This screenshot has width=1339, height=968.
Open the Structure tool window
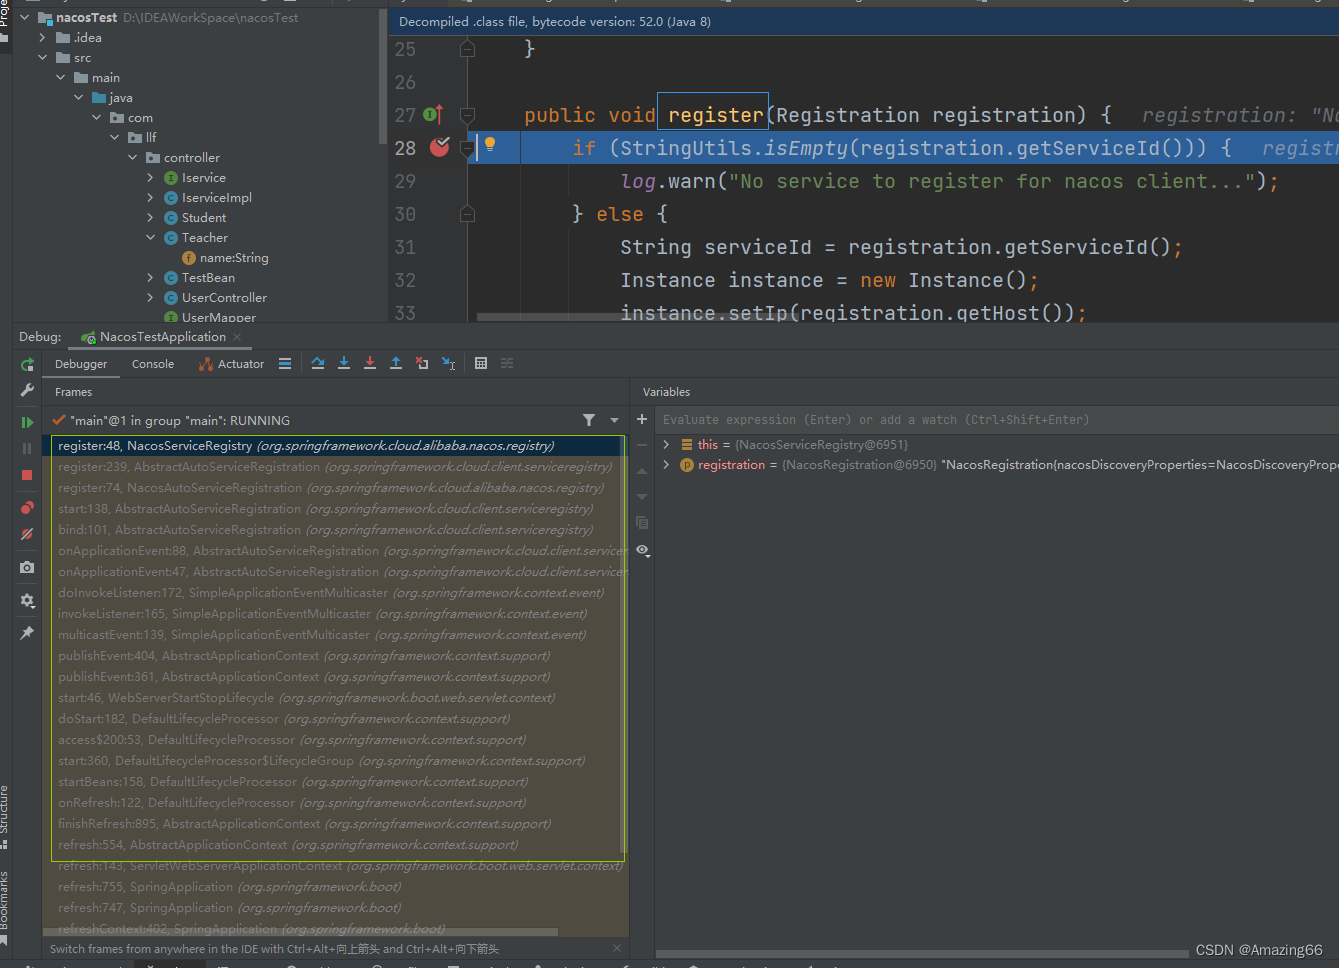point(4,816)
